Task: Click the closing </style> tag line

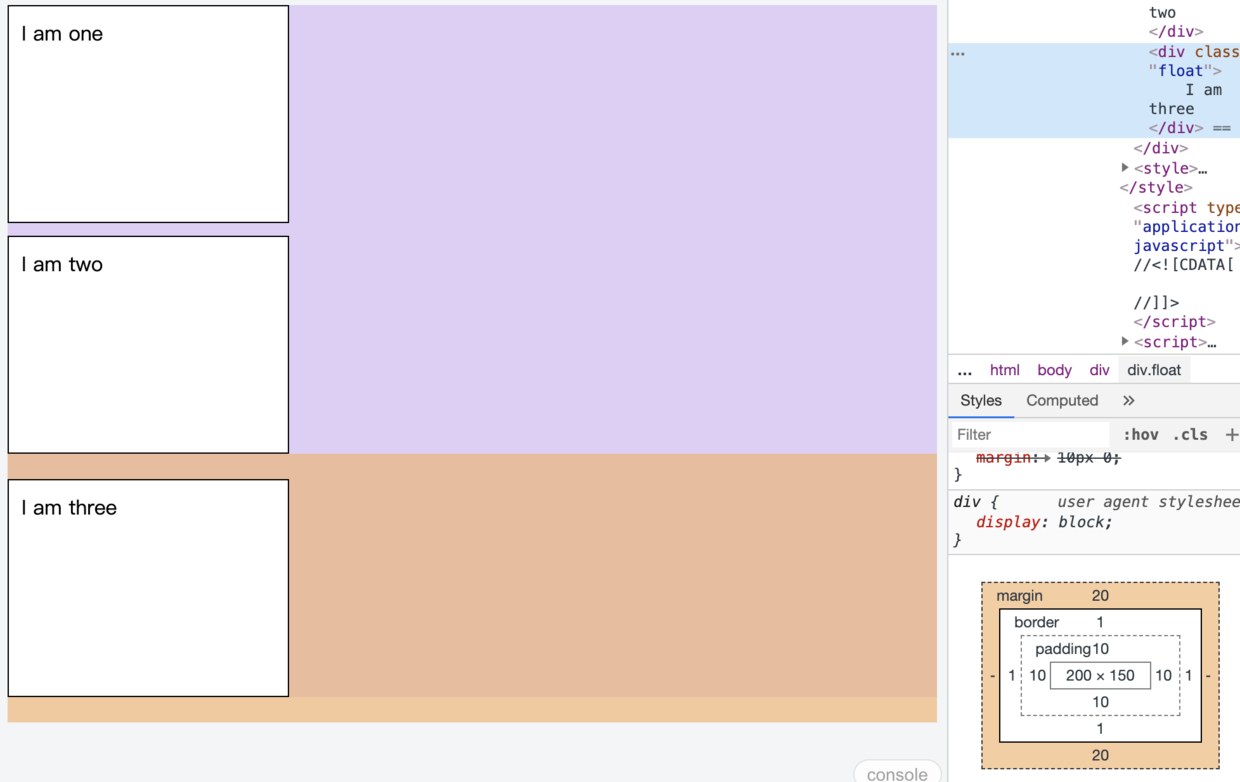Action: point(1156,188)
